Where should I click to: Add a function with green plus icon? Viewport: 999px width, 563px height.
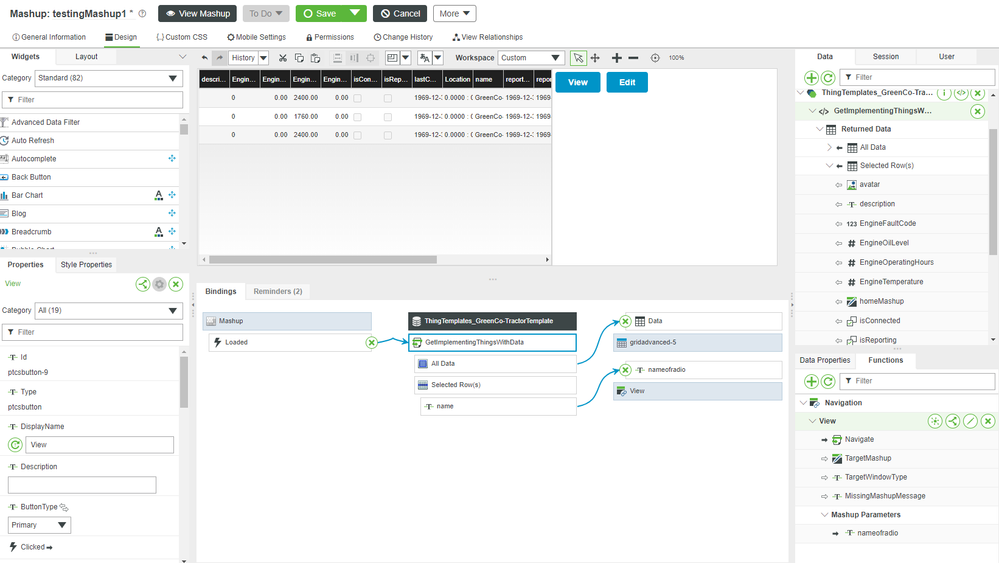point(811,381)
